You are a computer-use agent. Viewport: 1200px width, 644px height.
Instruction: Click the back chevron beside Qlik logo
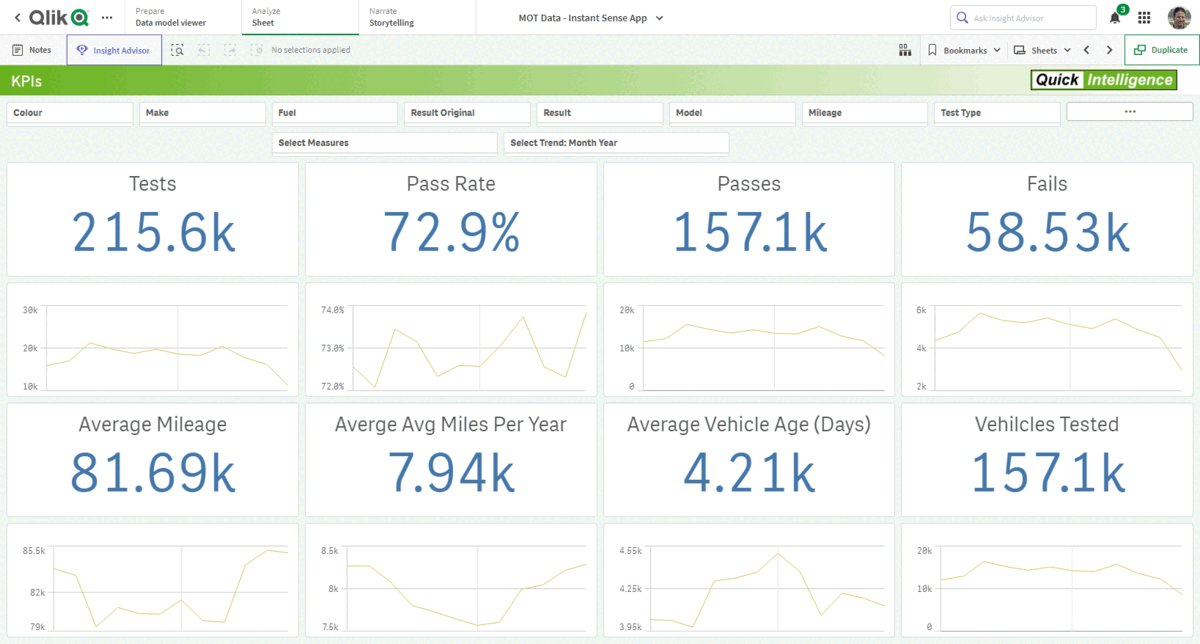(x=17, y=18)
